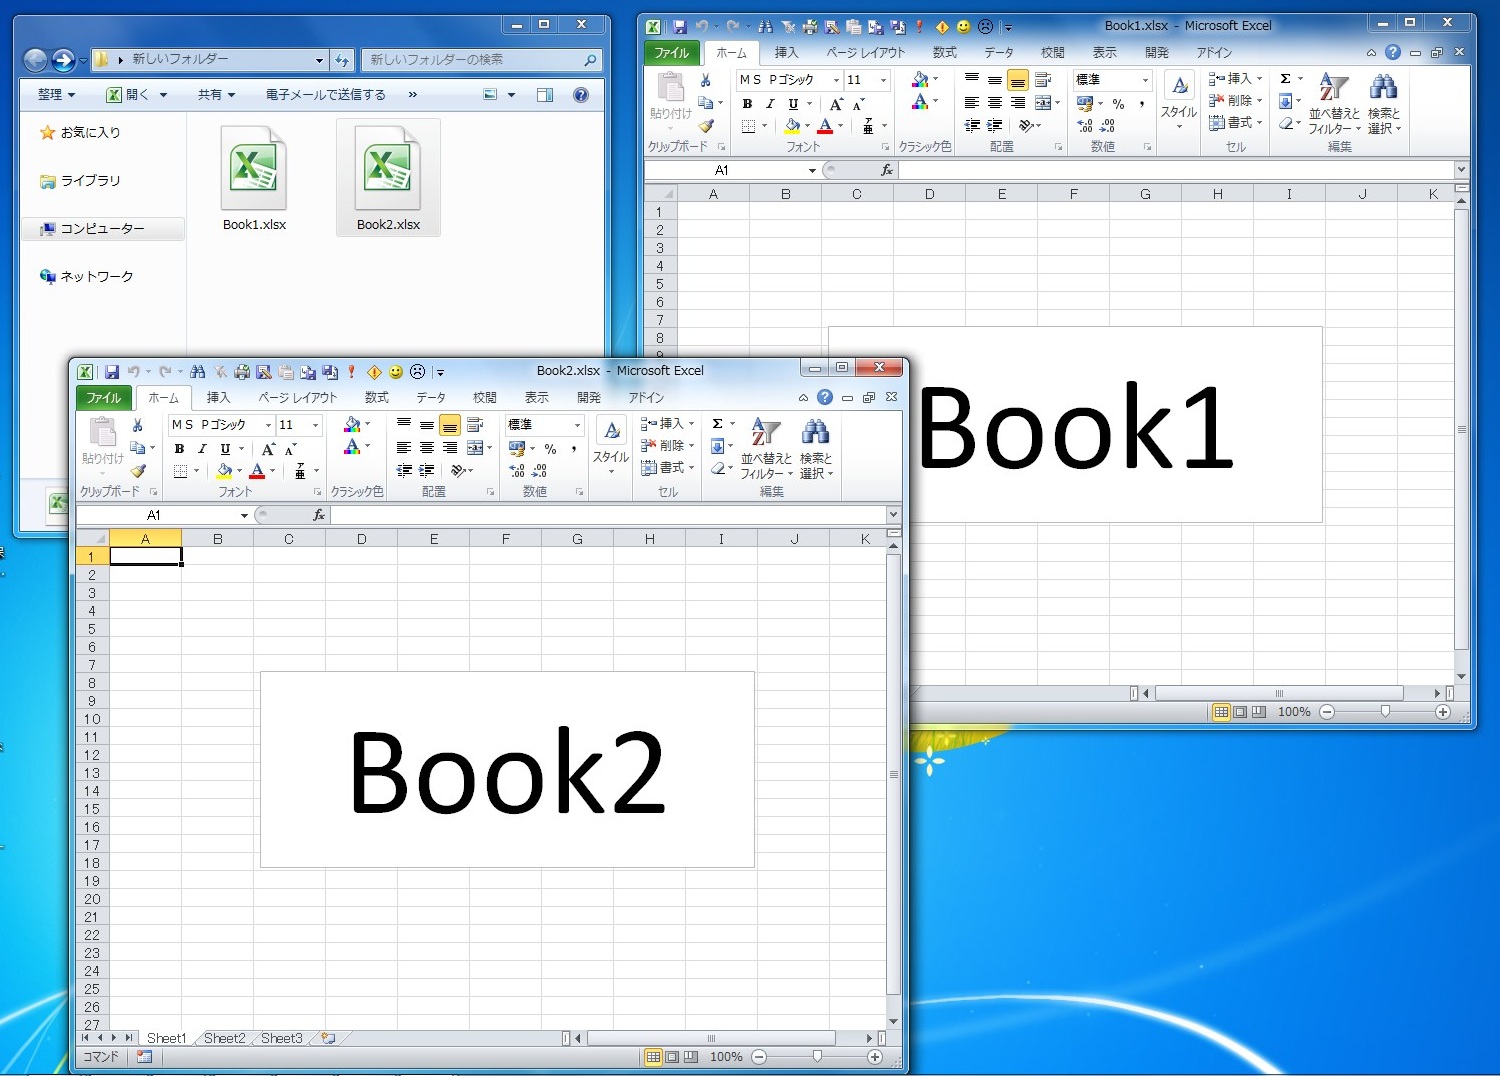The height and width of the screenshot is (1076, 1500).
Task: Click the frowning face icon in Book2 title bar
Action: pyautogui.click(x=418, y=372)
